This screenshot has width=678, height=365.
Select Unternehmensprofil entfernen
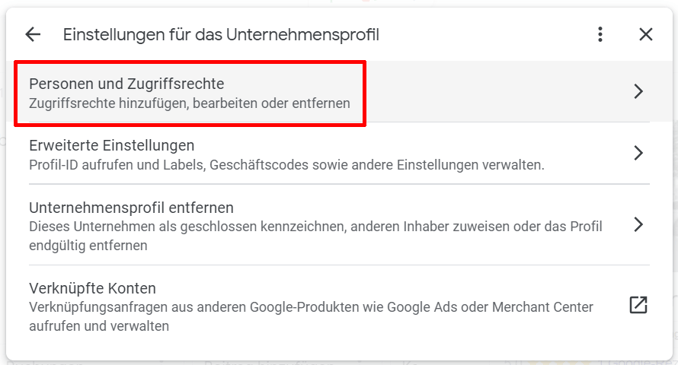(339, 225)
